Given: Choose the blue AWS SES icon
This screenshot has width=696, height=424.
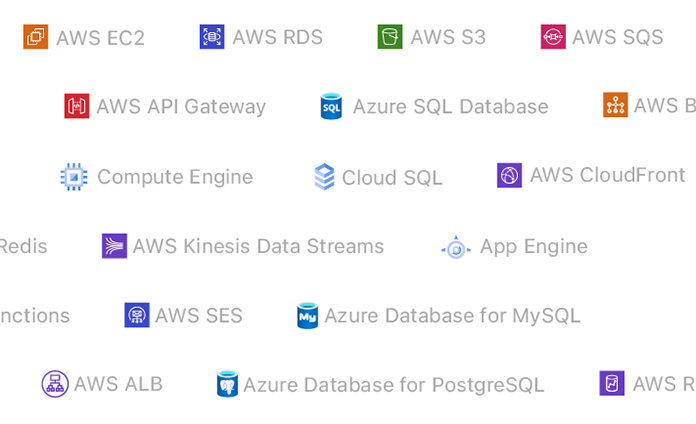Looking at the screenshot, I should click(137, 315).
